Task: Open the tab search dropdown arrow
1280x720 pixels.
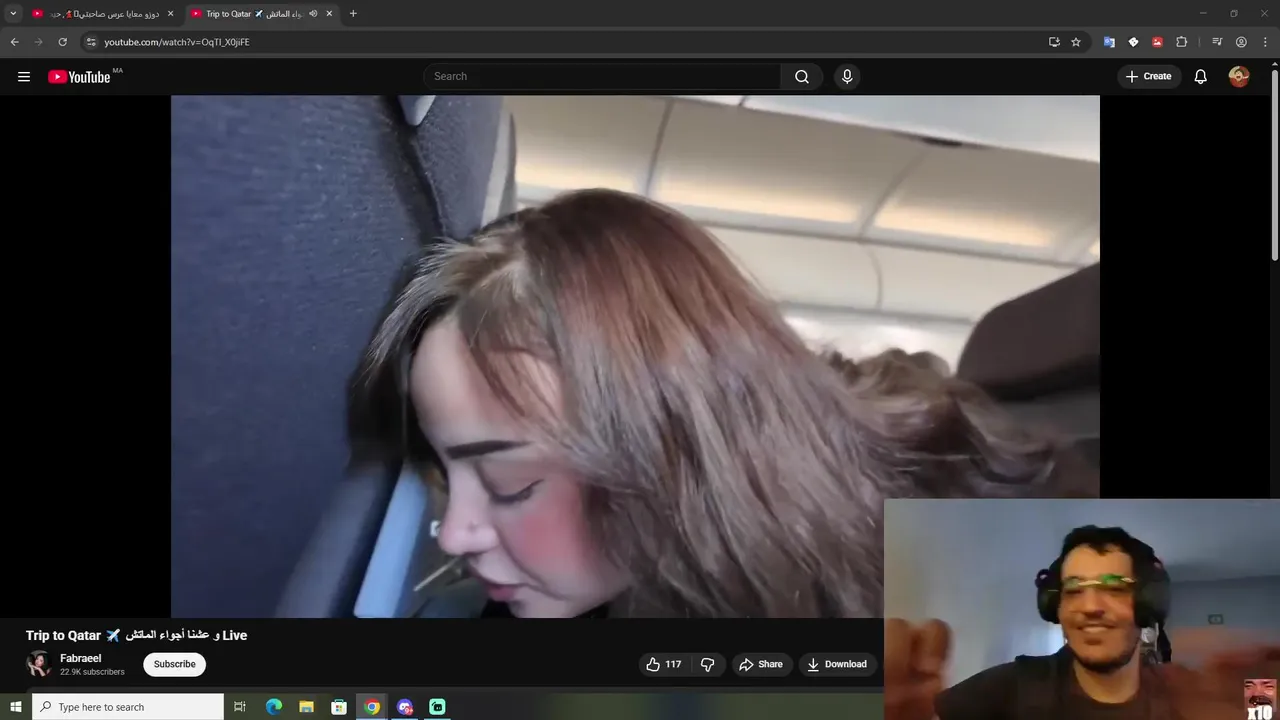Action: tap(13, 13)
